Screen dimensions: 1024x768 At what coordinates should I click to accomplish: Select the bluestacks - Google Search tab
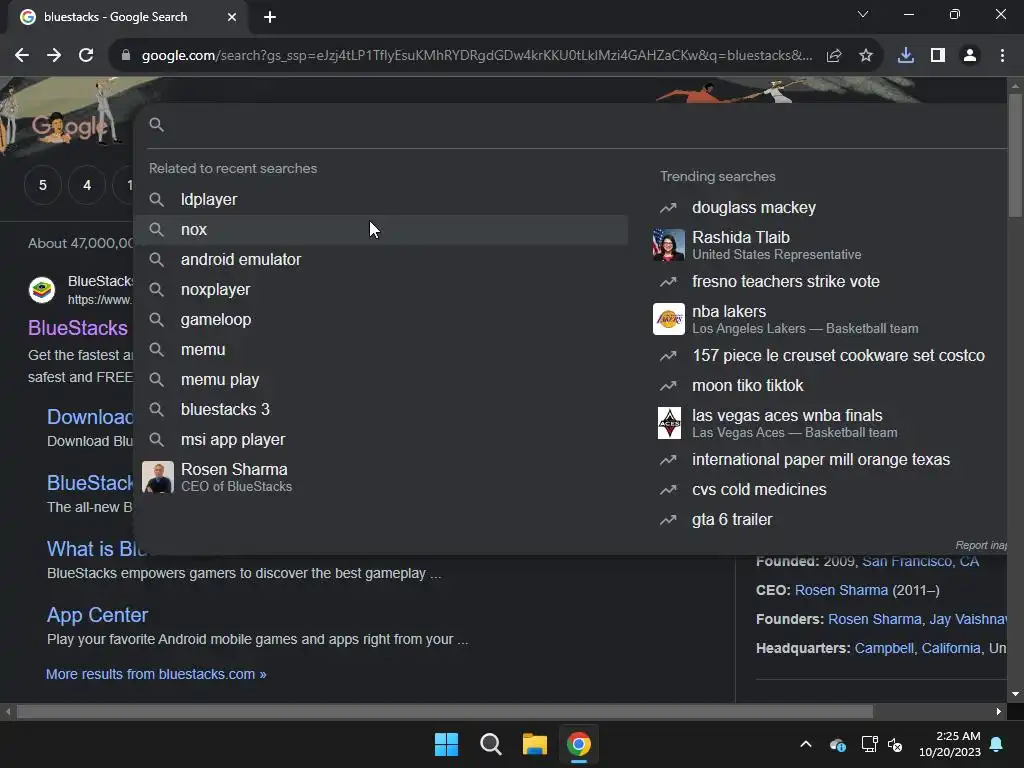[x=127, y=17]
